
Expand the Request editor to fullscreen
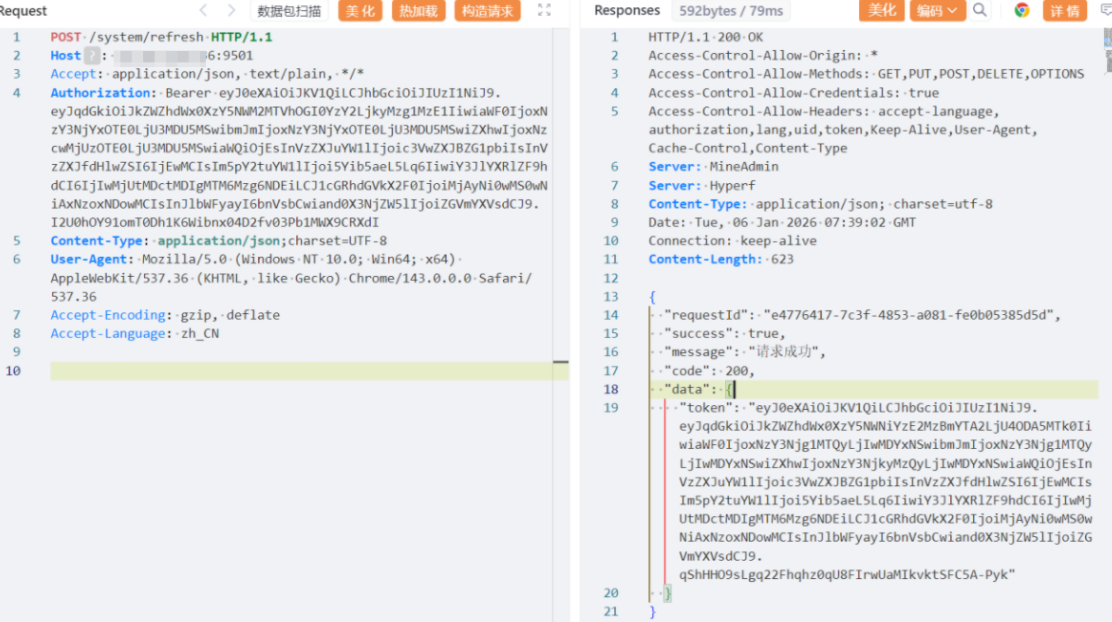[544, 11]
